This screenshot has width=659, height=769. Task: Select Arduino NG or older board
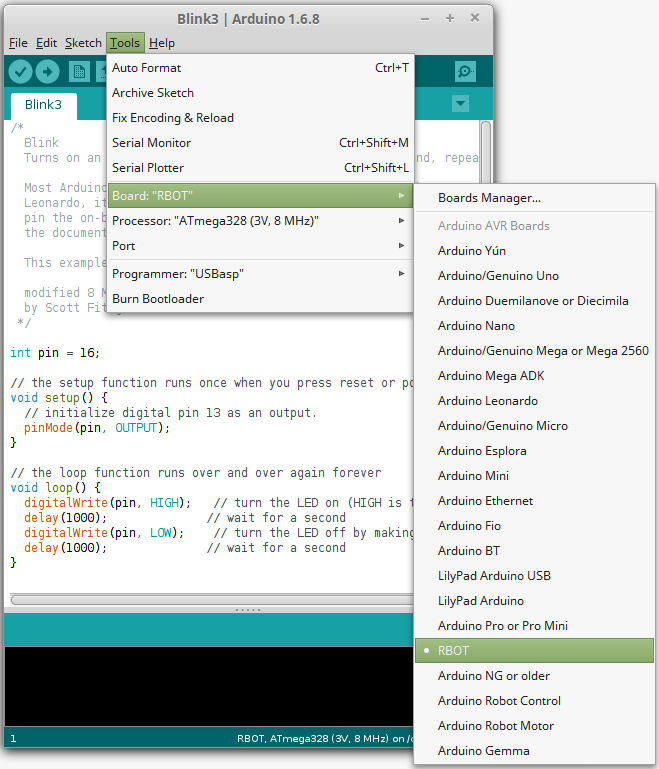pyautogui.click(x=534, y=676)
